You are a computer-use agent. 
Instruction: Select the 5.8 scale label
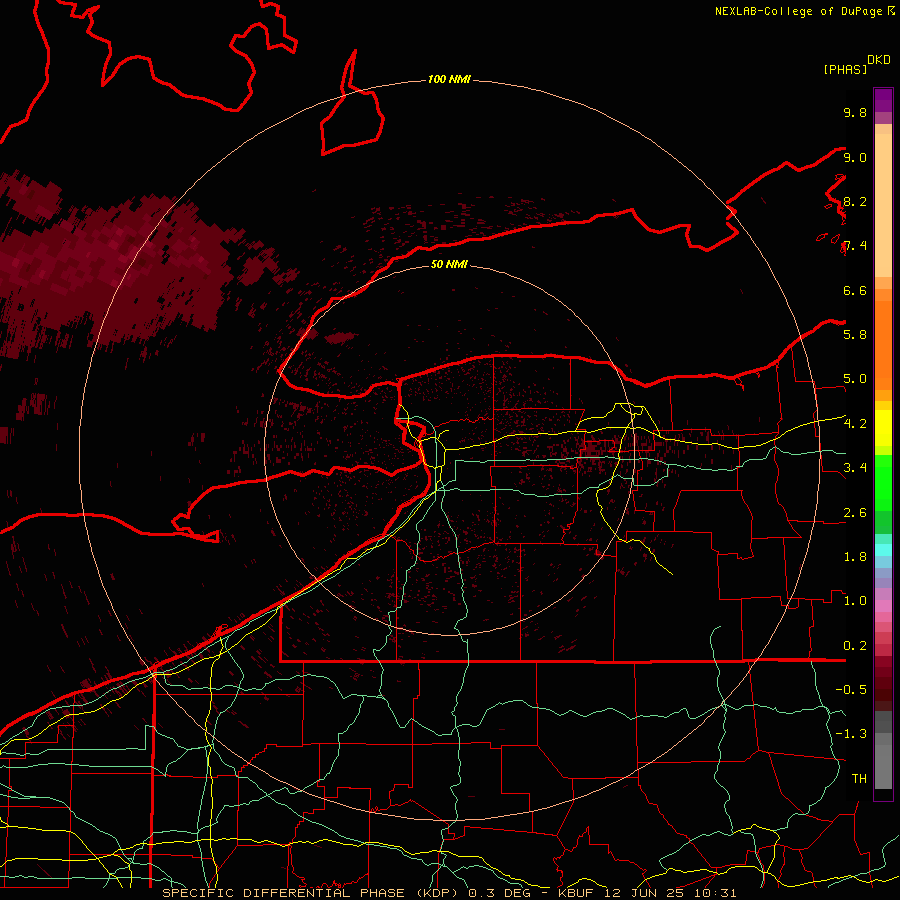(x=855, y=334)
